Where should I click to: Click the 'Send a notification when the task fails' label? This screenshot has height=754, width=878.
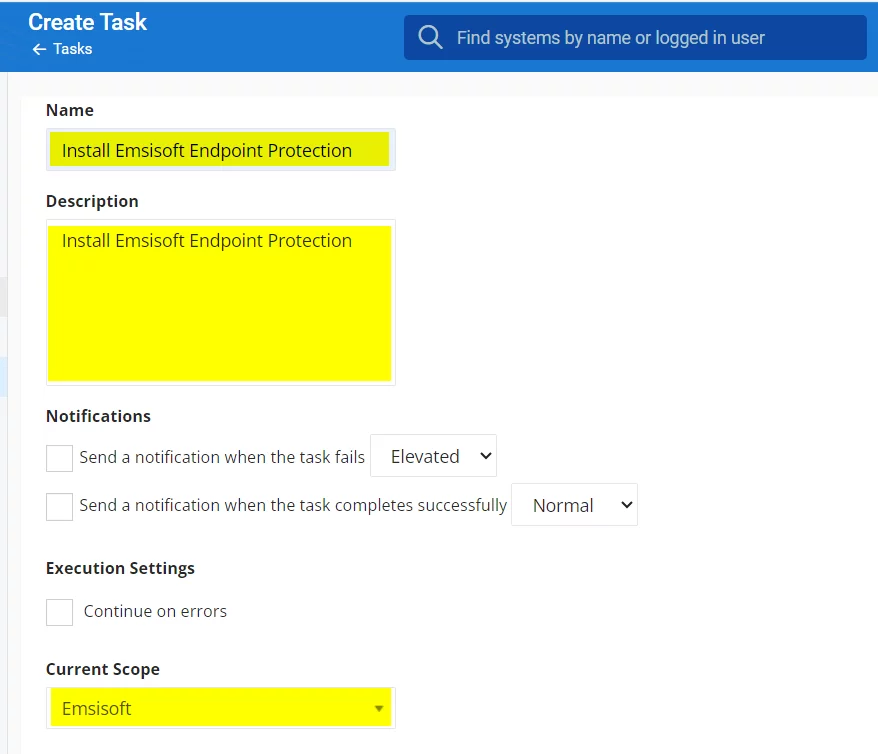coord(222,457)
